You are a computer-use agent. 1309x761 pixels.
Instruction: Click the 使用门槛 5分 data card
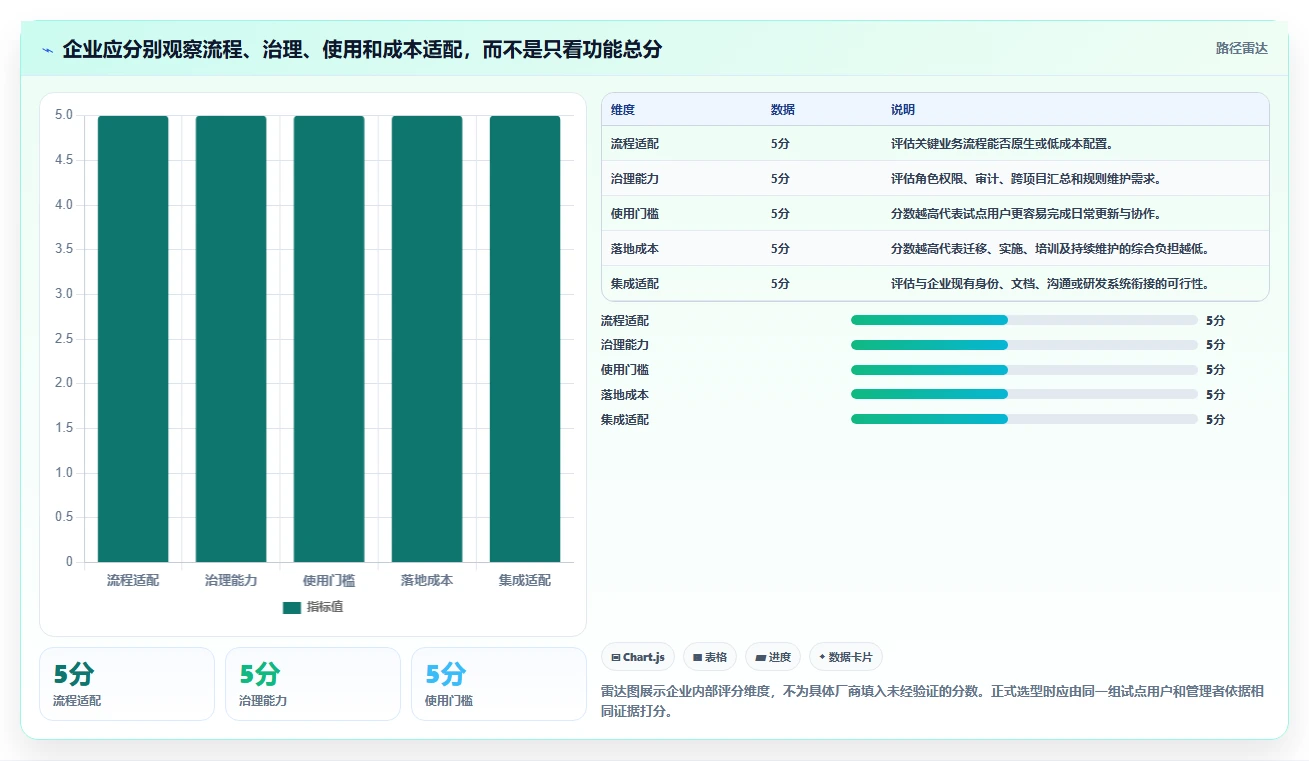click(499, 684)
